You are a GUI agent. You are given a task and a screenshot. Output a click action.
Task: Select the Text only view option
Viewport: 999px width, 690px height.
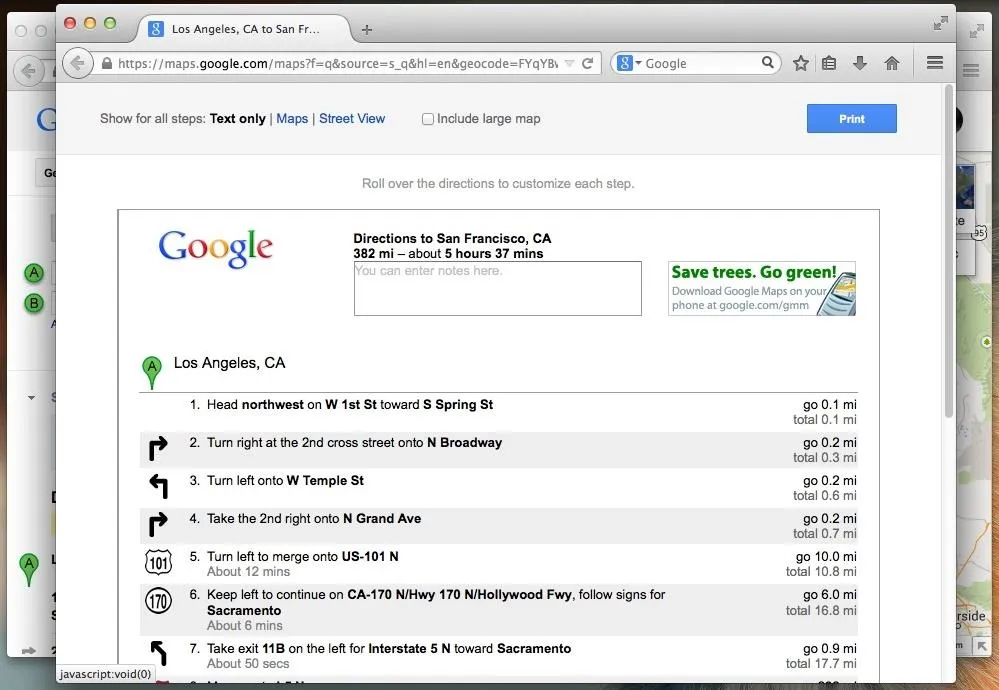238,119
